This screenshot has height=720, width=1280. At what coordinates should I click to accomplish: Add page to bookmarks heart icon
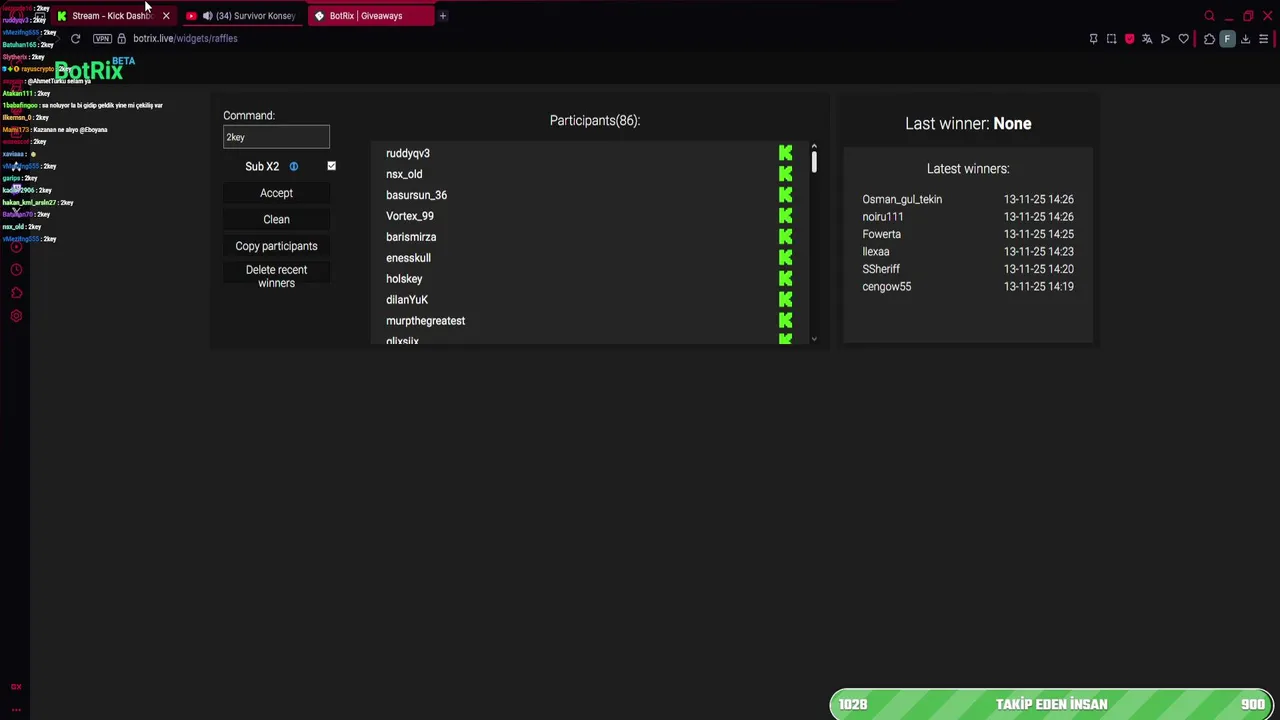click(1184, 39)
